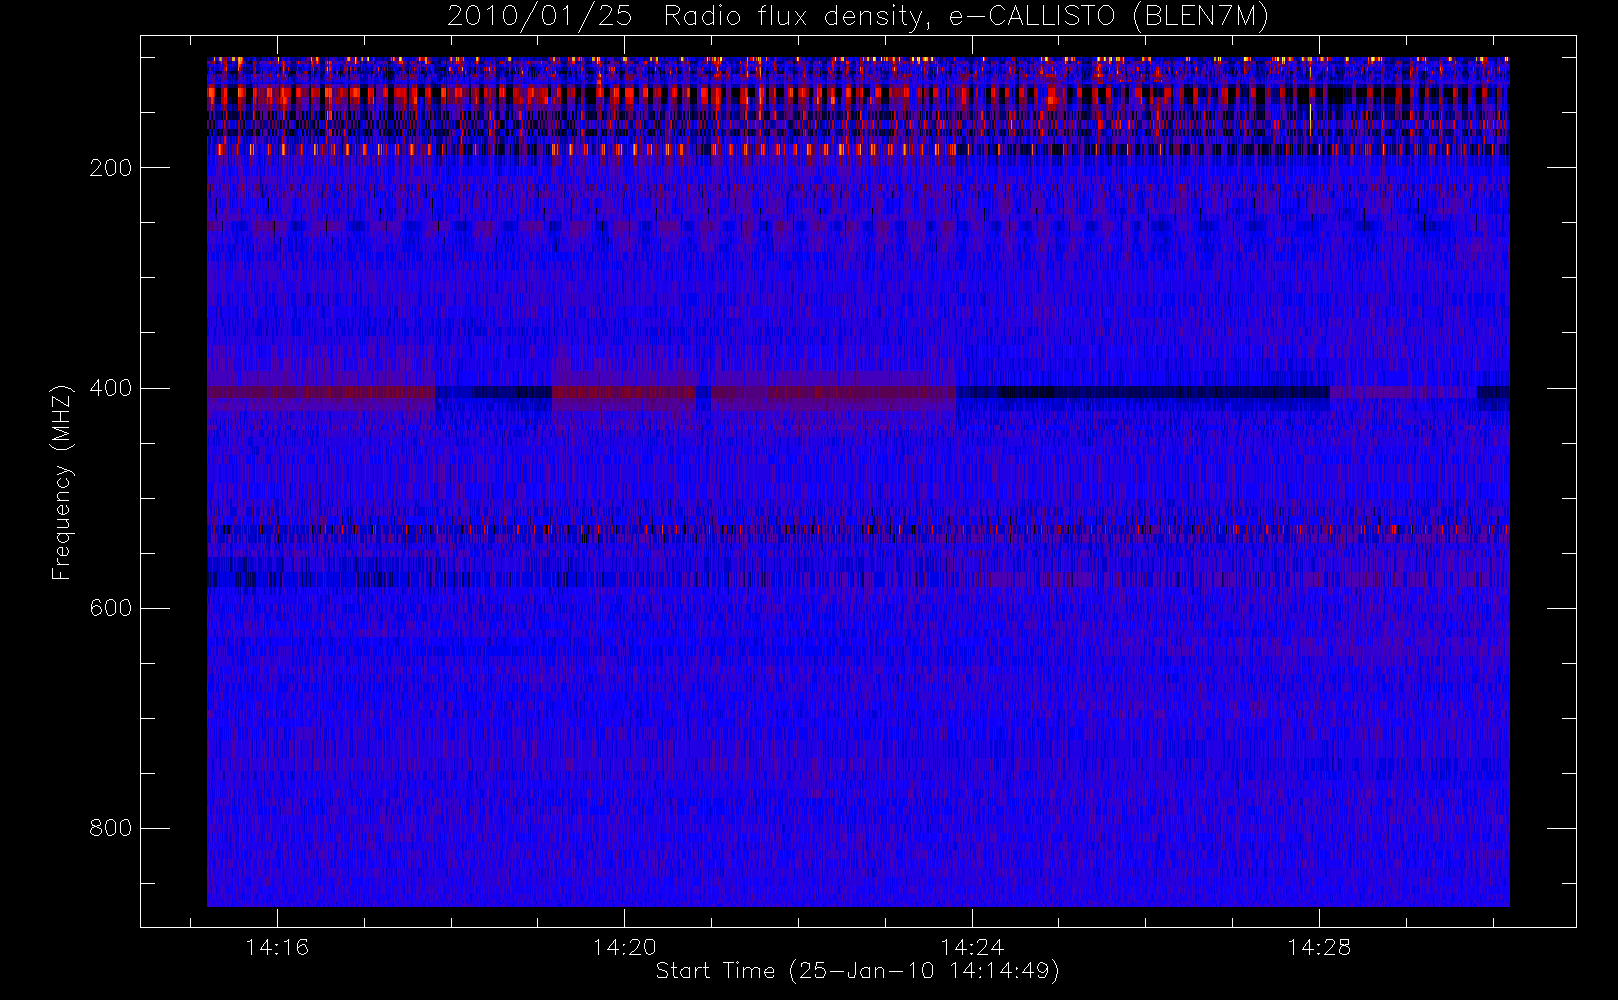Image resolution: width=1618 pixels, height=1000 pixels.
Task: Click the 14:28 time tick label
Action: click(x=1319, y=947)
